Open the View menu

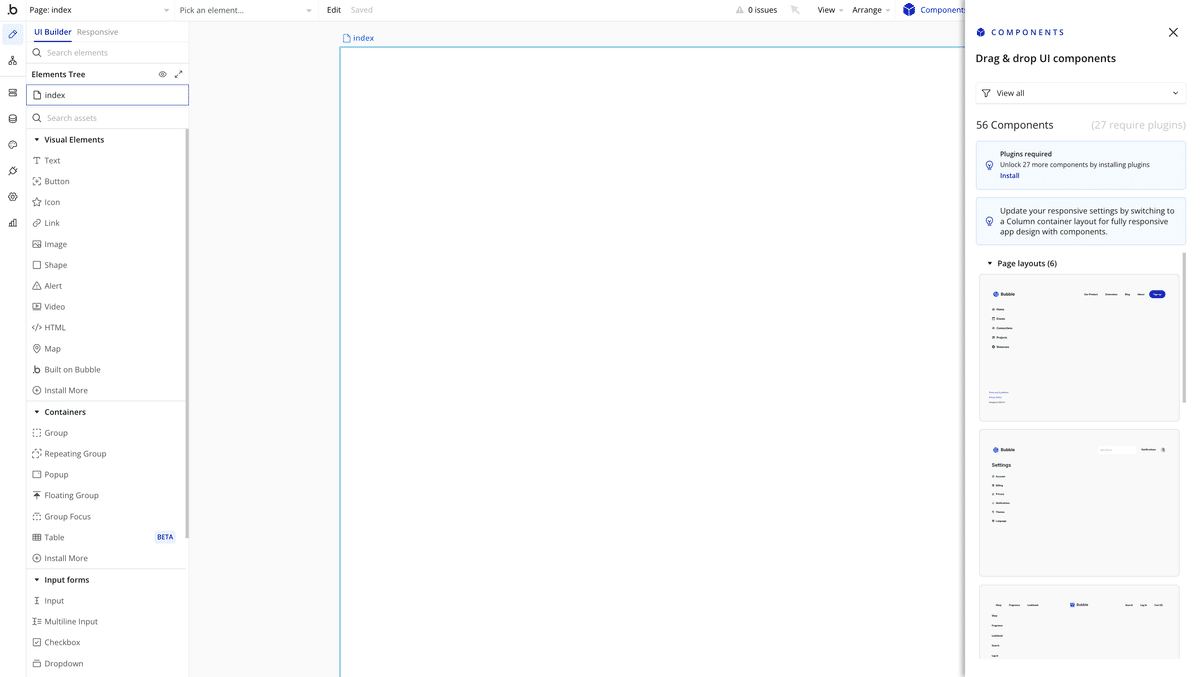pos(830,10)
